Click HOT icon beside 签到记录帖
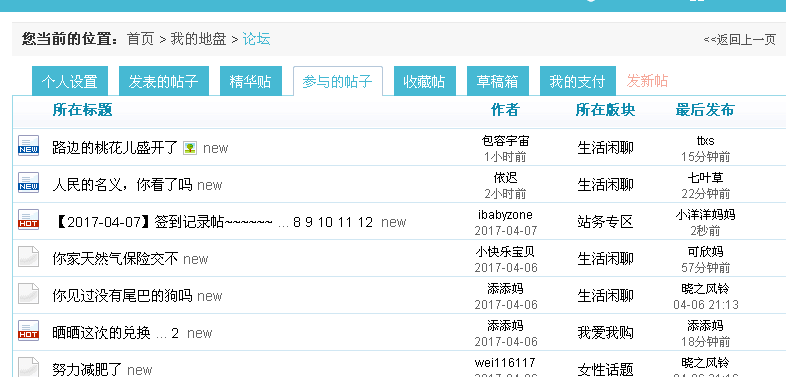Screen dimensions: 786x377 [28, 220]
